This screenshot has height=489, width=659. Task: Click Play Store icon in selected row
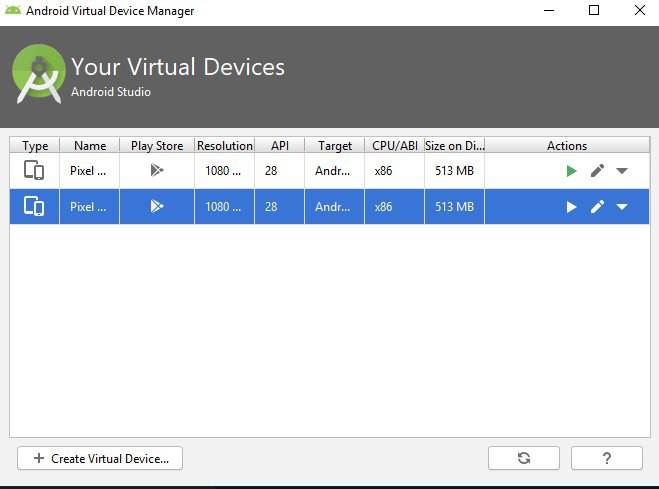pyautogui.click(x=157, y=206)
